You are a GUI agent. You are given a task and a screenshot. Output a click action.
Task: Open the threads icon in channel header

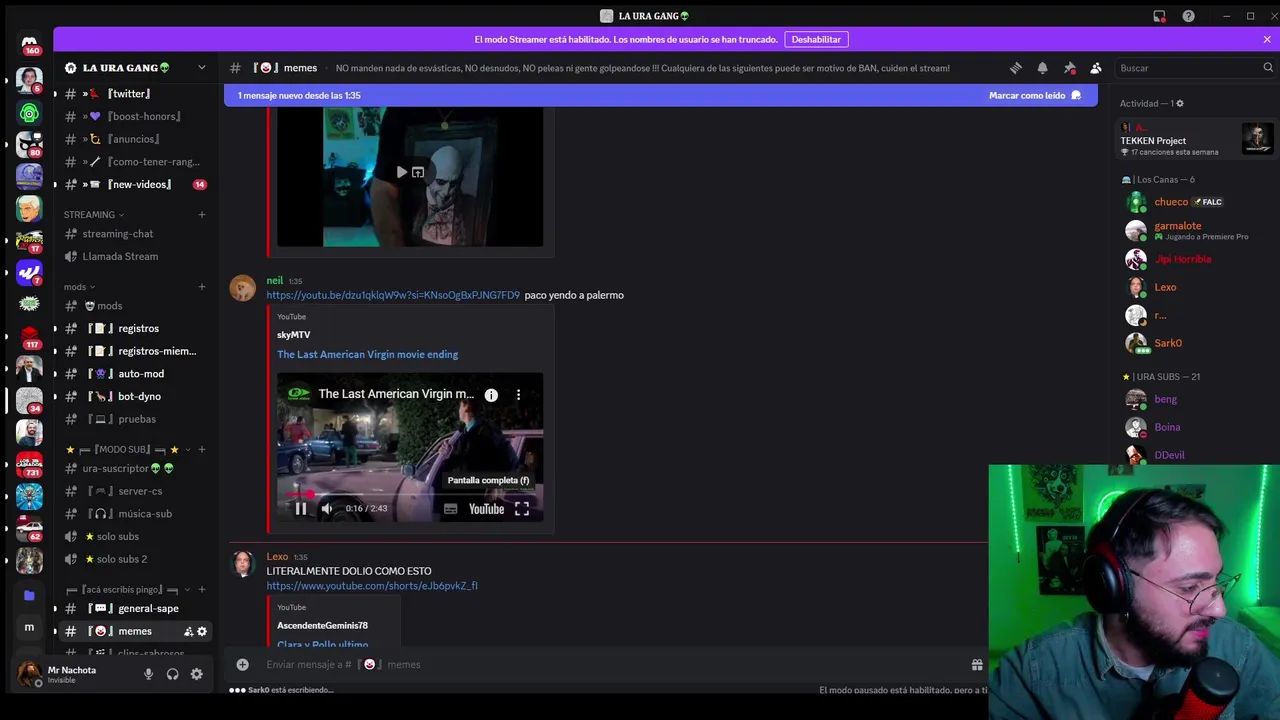[1016, 68]
